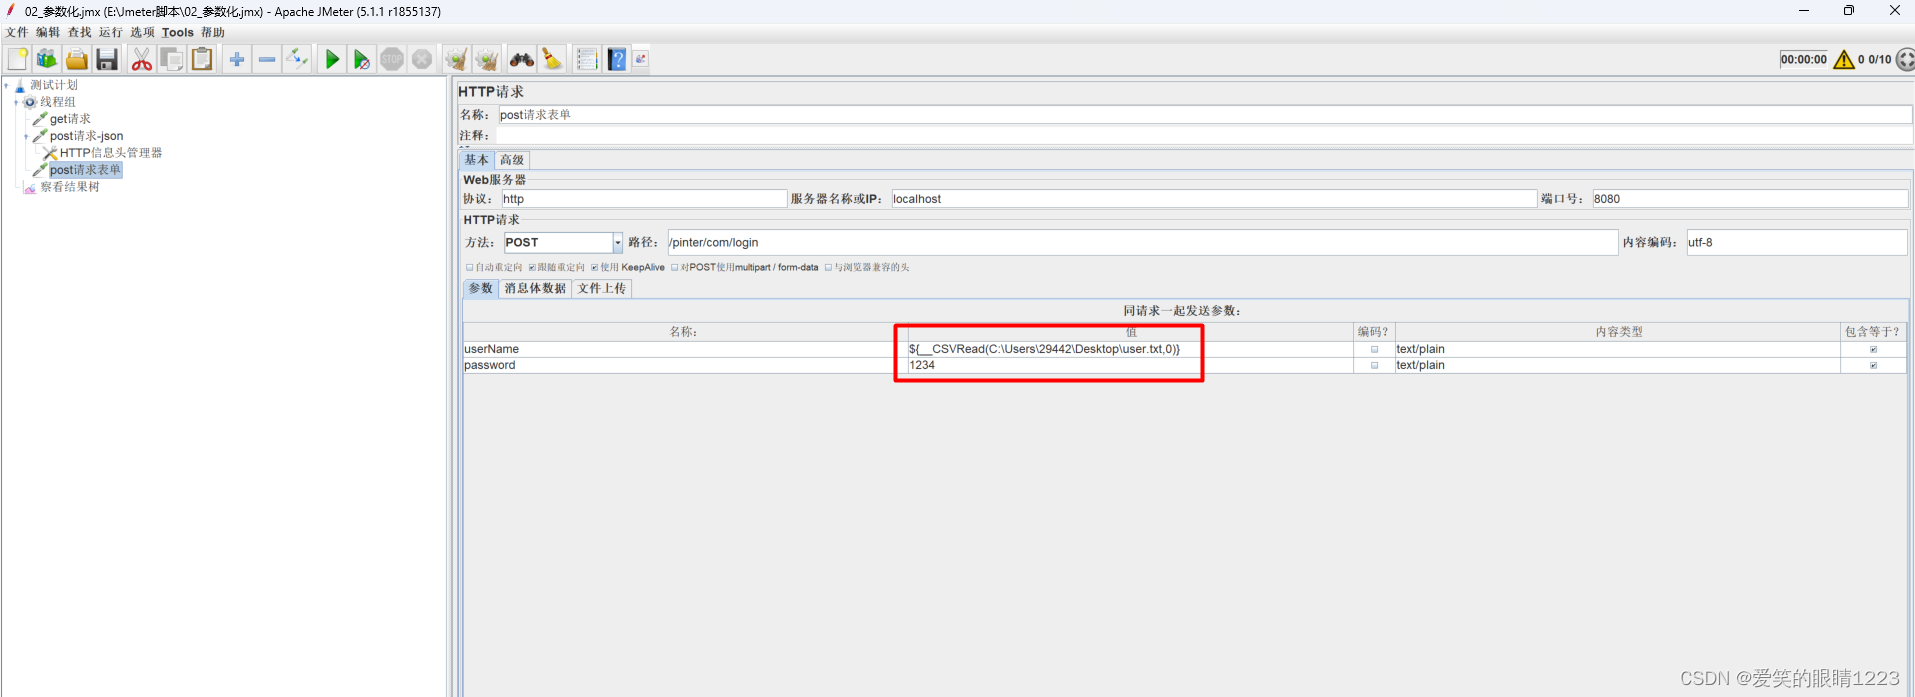Open the Function Helper list icon
The image size is (1915, 697).
click(587, 59)
